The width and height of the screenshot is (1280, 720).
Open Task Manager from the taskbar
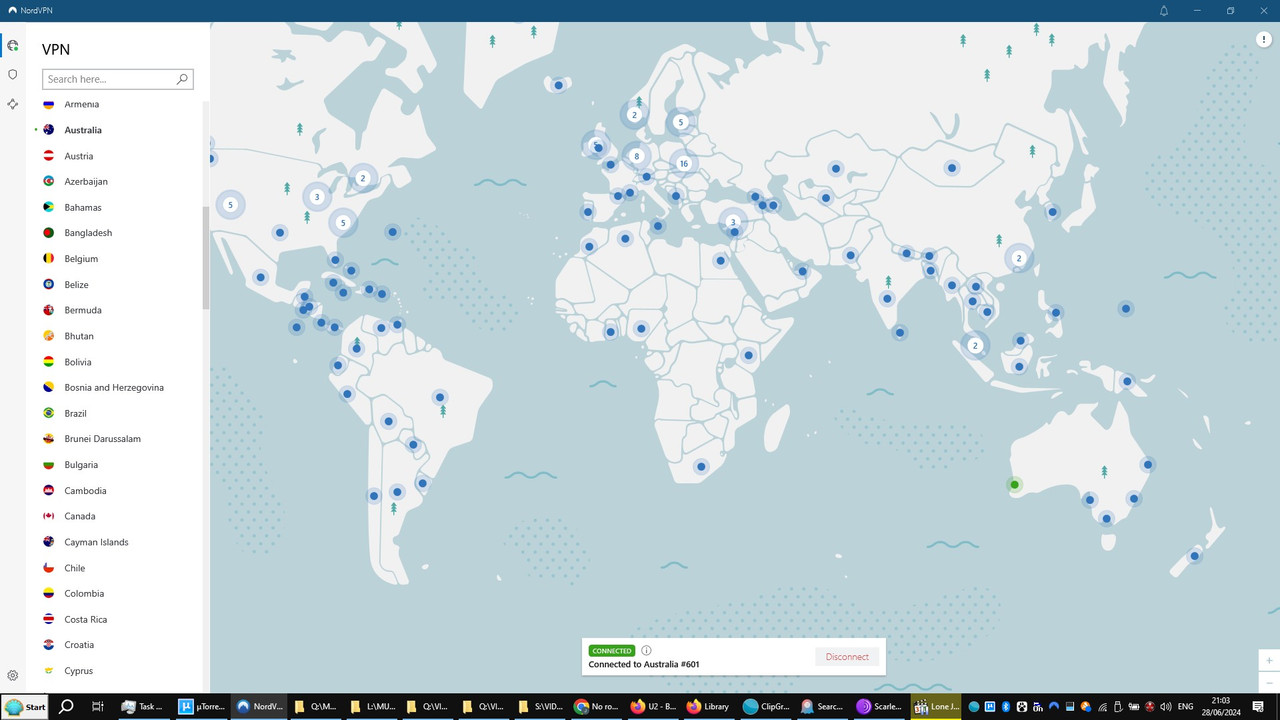coord(143,706)
